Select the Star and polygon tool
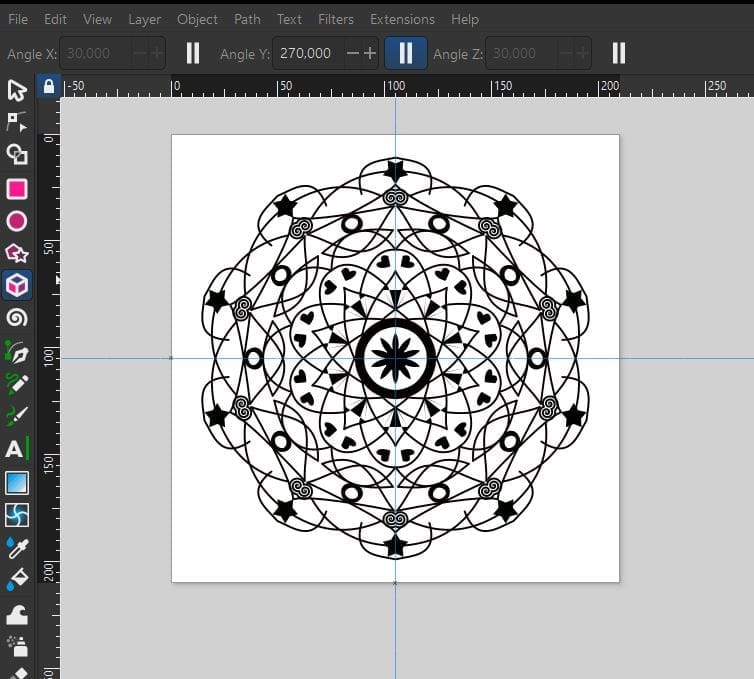Image resolution: width=754 pixels, height=679 pixels. click(x=17, y=253)
